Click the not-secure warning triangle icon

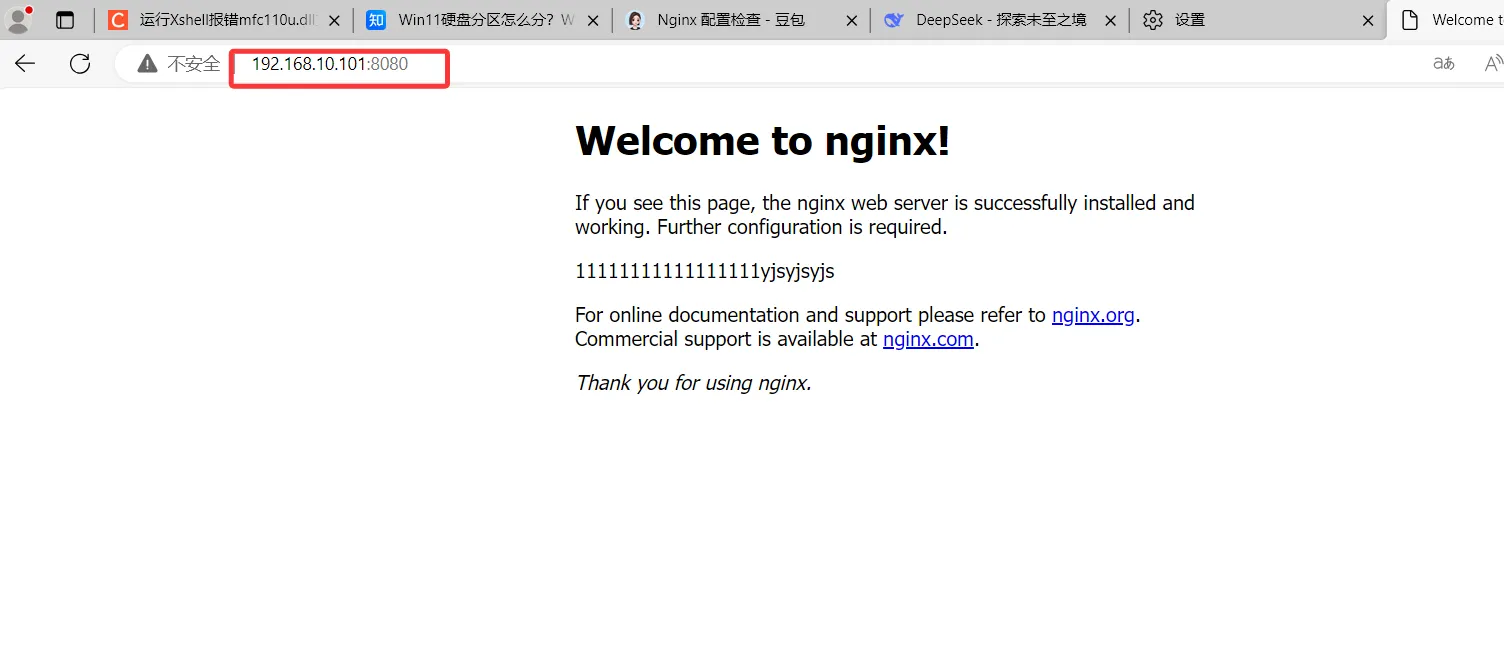coord(148,64)
